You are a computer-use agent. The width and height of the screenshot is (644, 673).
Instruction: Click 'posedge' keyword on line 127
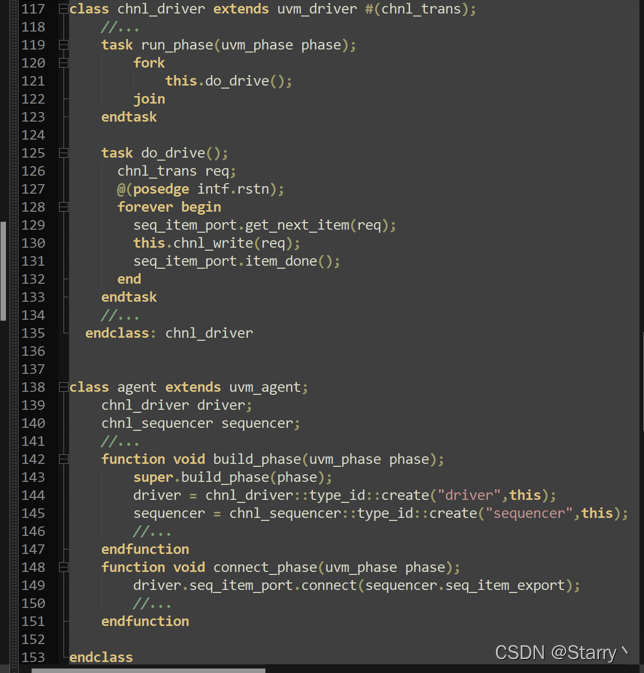click(161, 189)
